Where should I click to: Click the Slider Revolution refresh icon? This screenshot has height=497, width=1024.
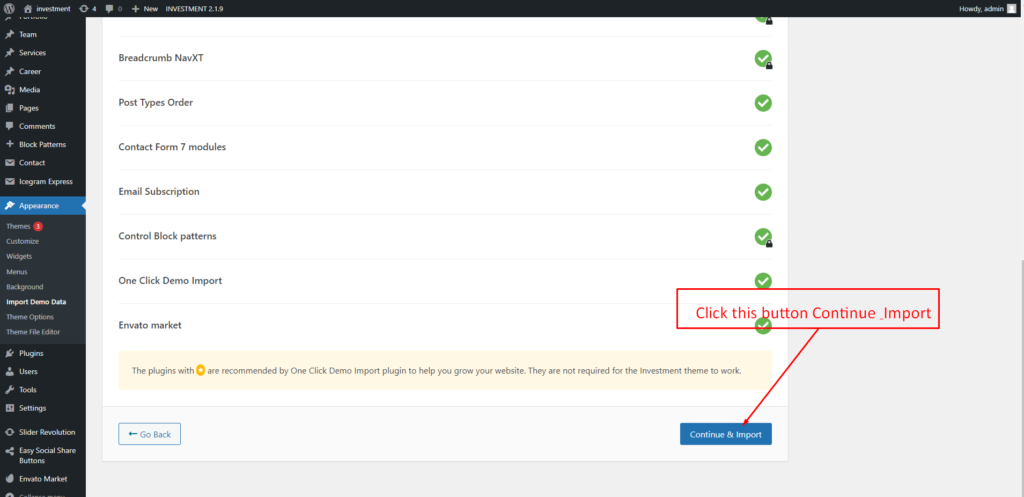[x=10, y=432]
